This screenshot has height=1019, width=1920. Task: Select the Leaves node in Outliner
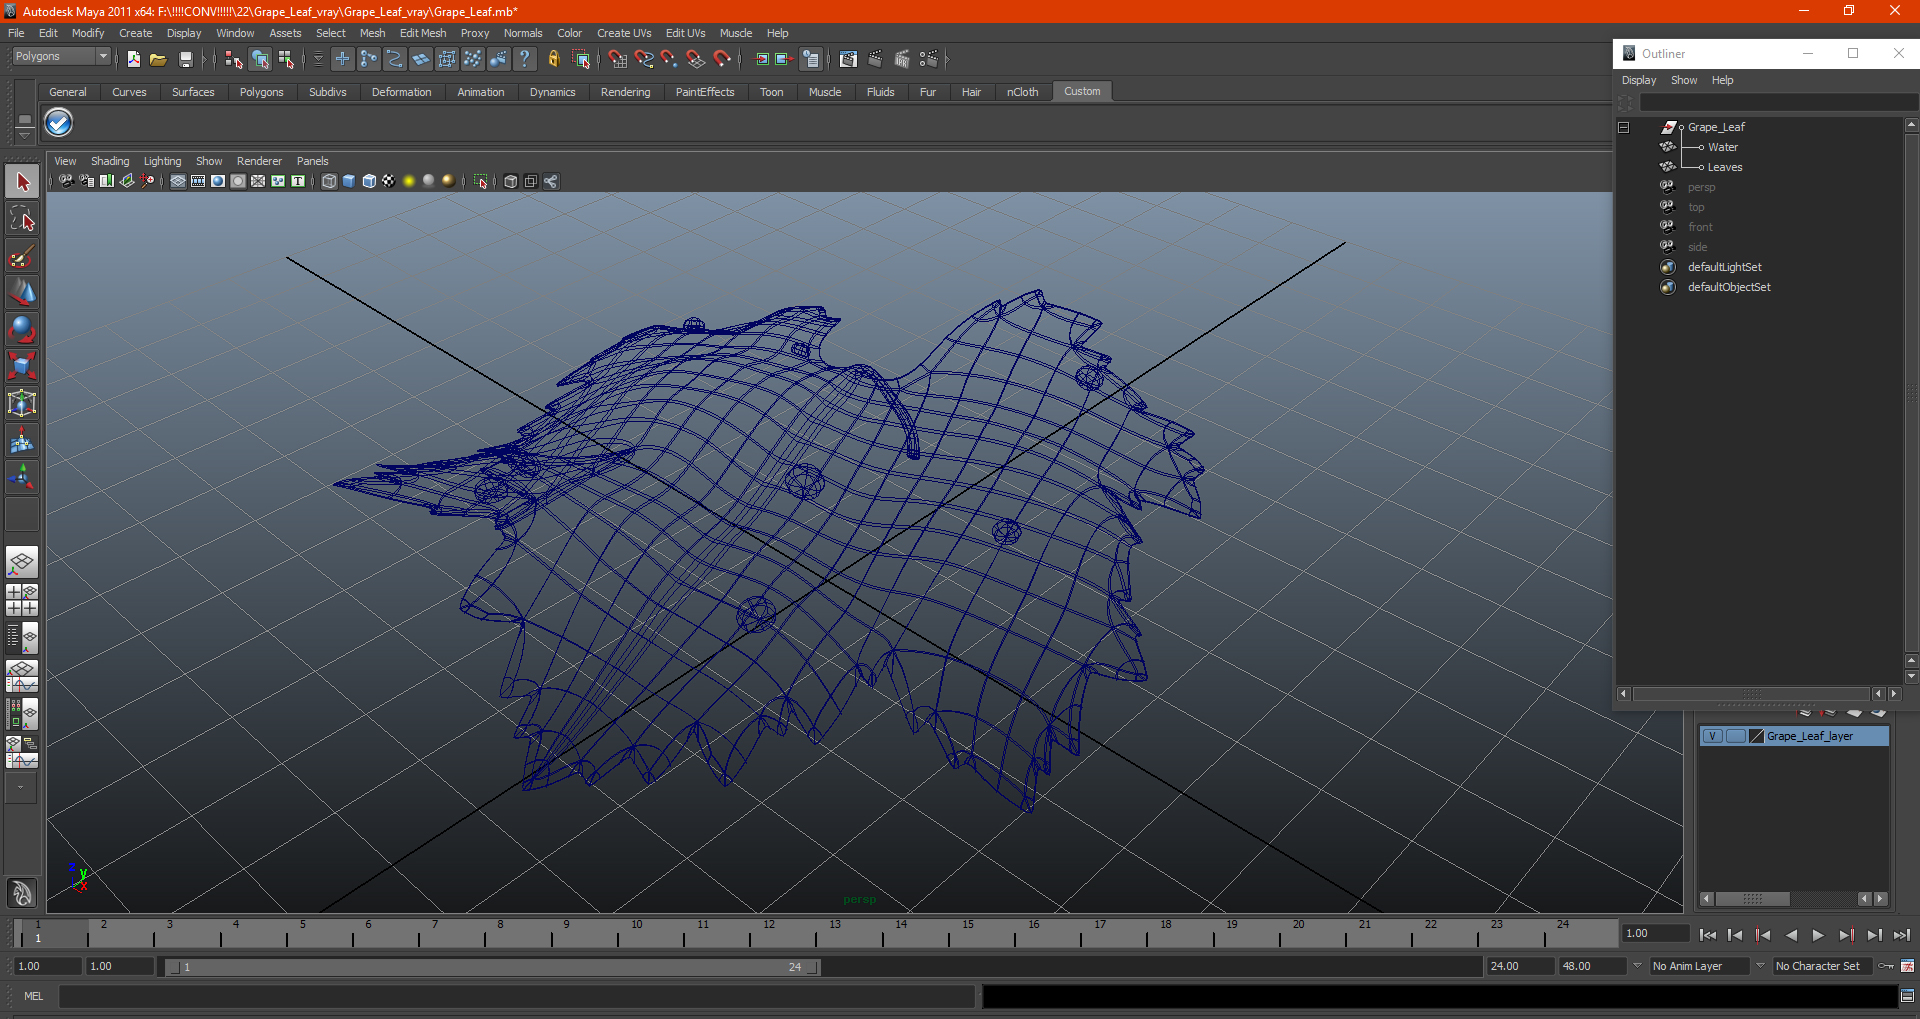click(x=1724, y=167)
